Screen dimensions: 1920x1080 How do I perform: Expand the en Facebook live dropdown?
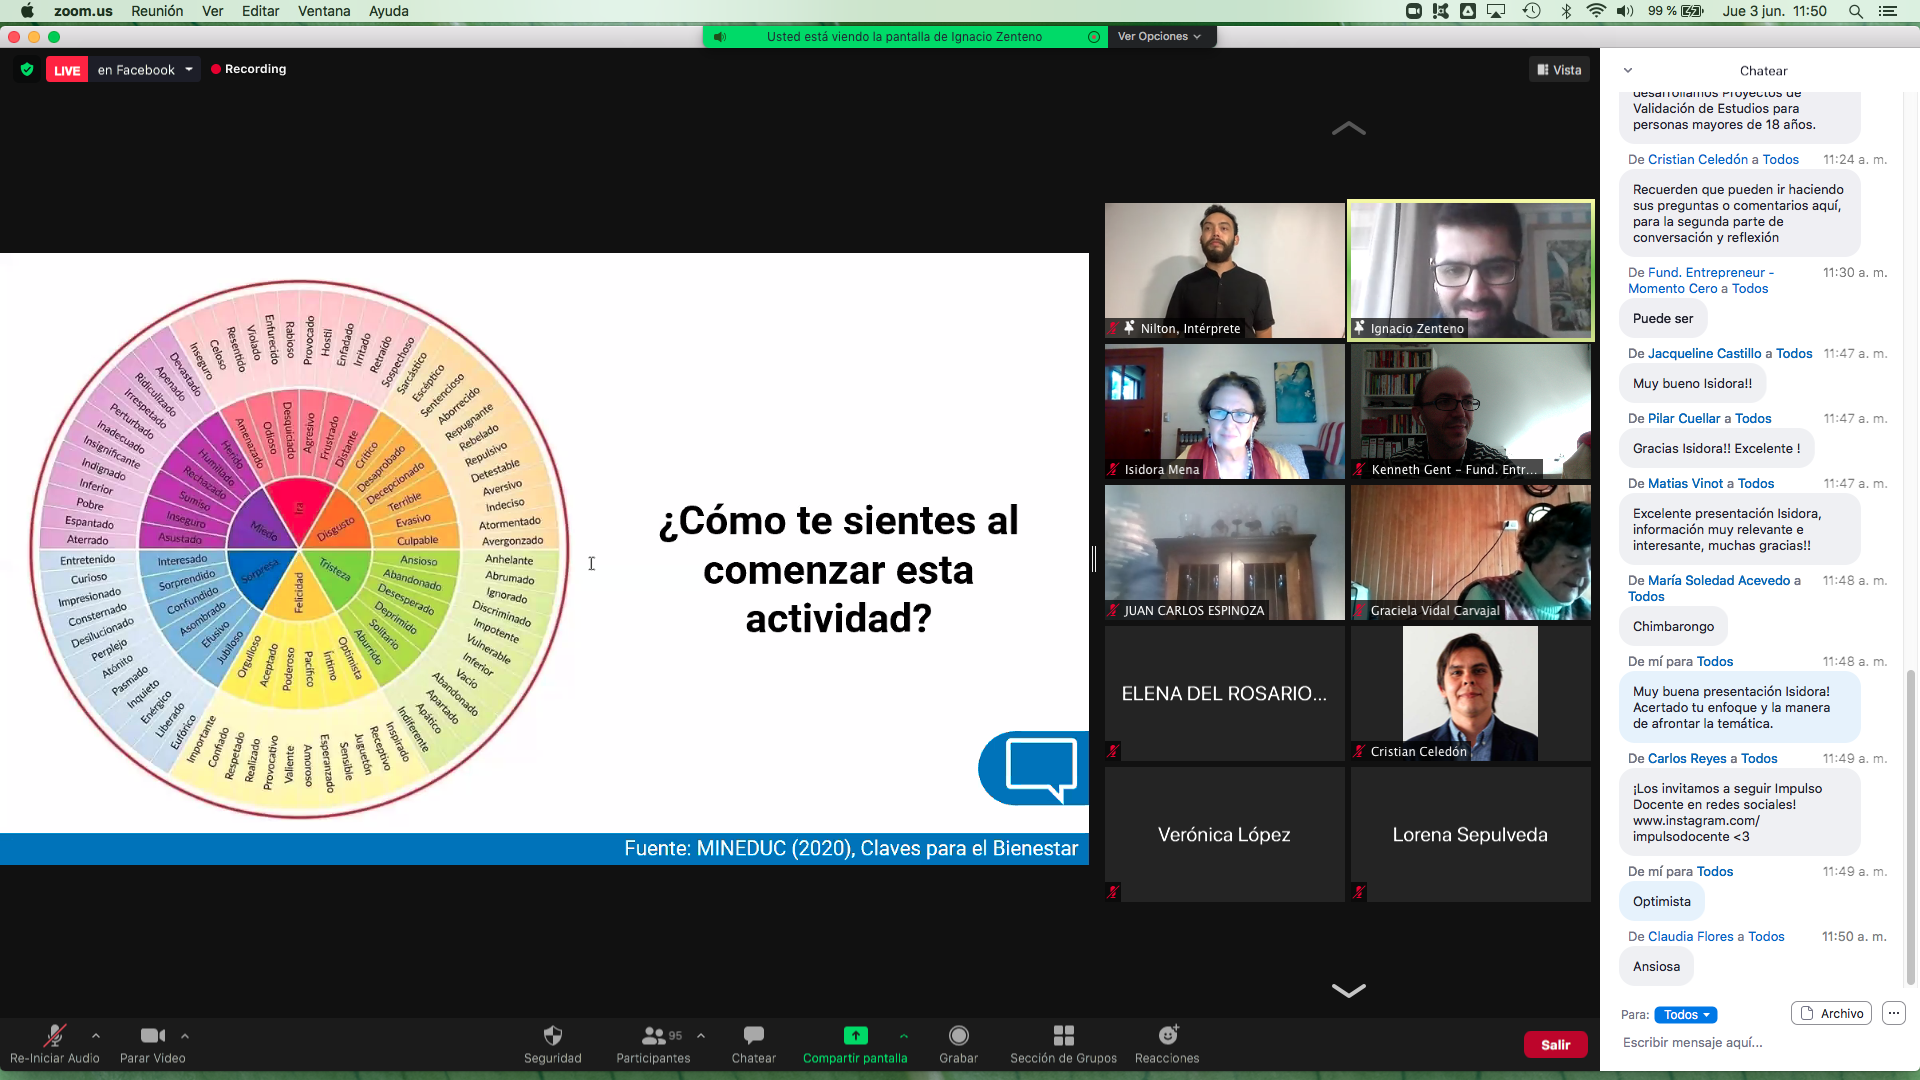[x=188, y=69]
